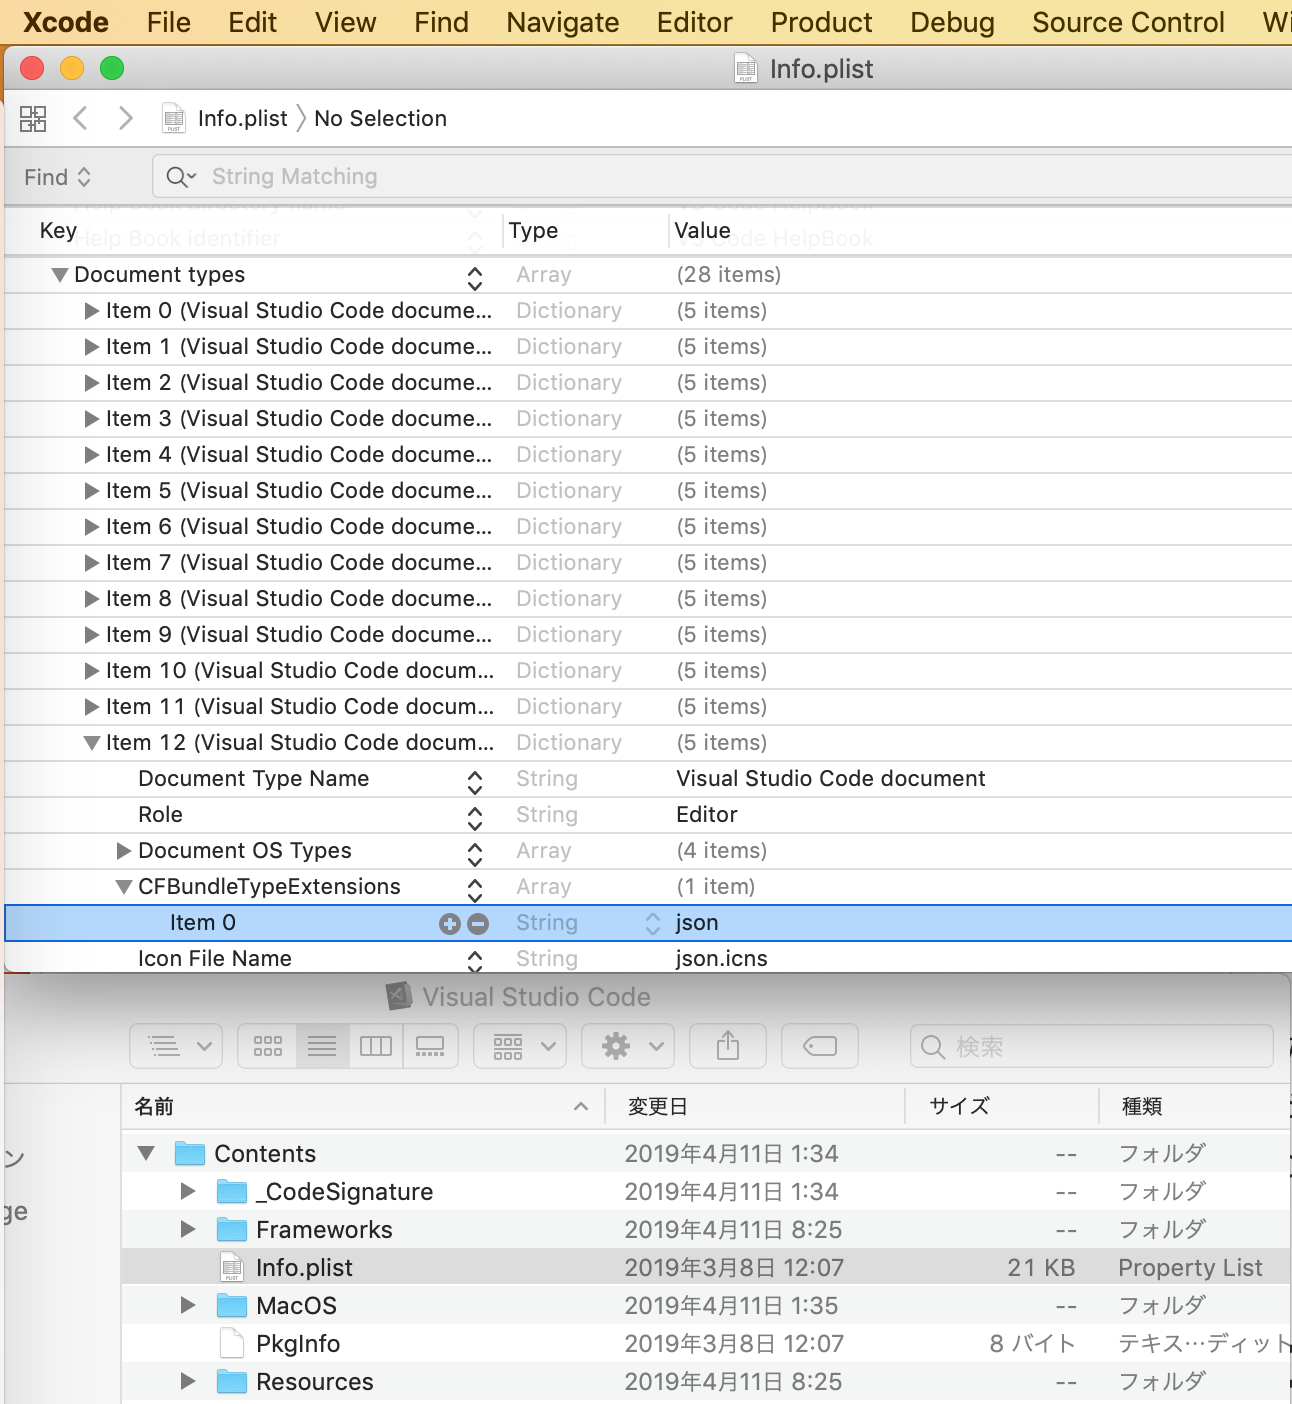Click the MacOS folder icon
This screenshot has width=1292, height=1404.
click(232, 1306)
